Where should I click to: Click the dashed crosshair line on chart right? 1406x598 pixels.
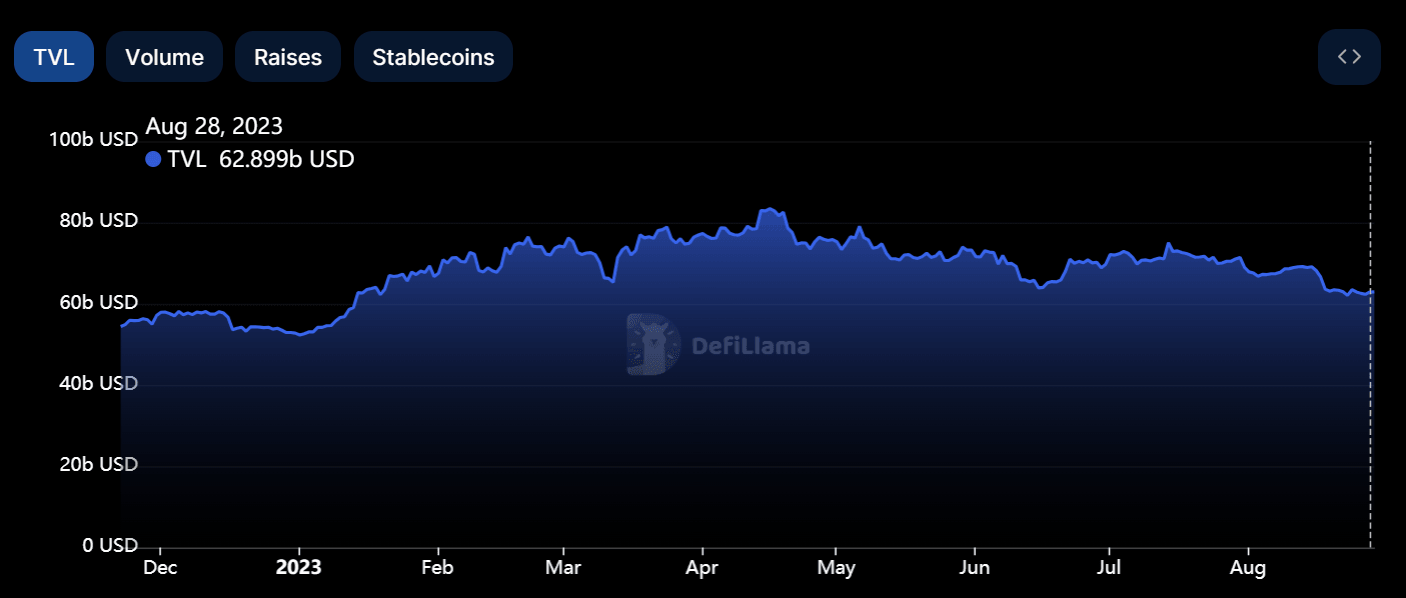[x=1369, y=350]
